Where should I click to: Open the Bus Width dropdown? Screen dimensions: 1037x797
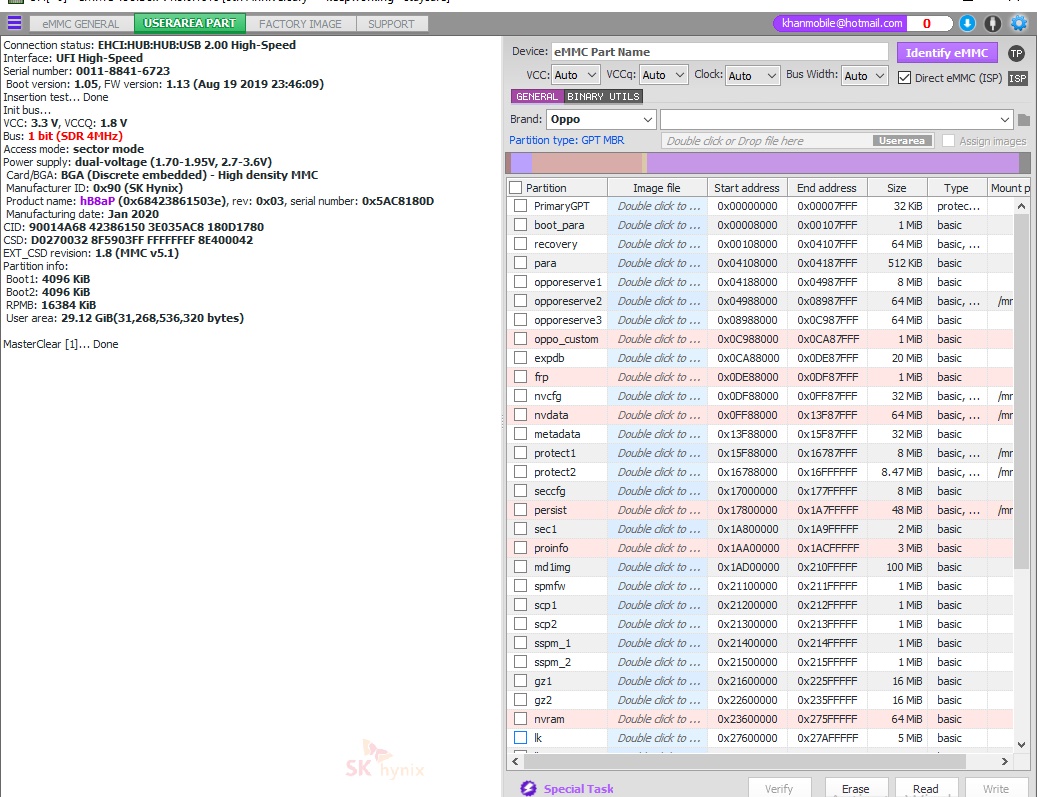pyautogui.click(x=864, y=75)
